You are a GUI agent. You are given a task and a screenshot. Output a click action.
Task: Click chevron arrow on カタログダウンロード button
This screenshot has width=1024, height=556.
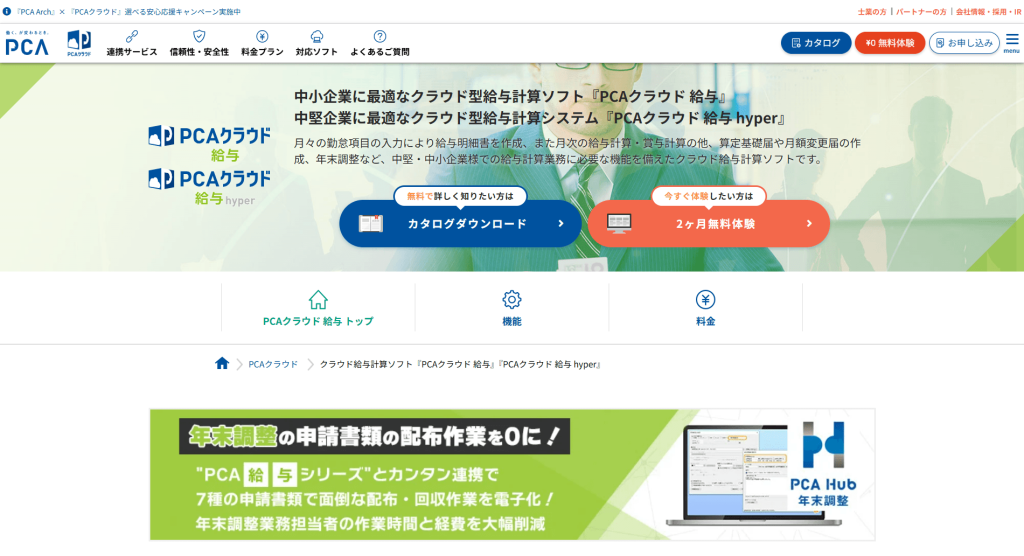pyautogui.click(x=561, y=223)
